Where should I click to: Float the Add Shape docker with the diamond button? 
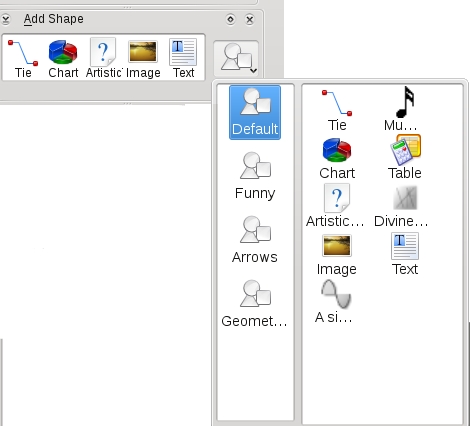[230, 19]
